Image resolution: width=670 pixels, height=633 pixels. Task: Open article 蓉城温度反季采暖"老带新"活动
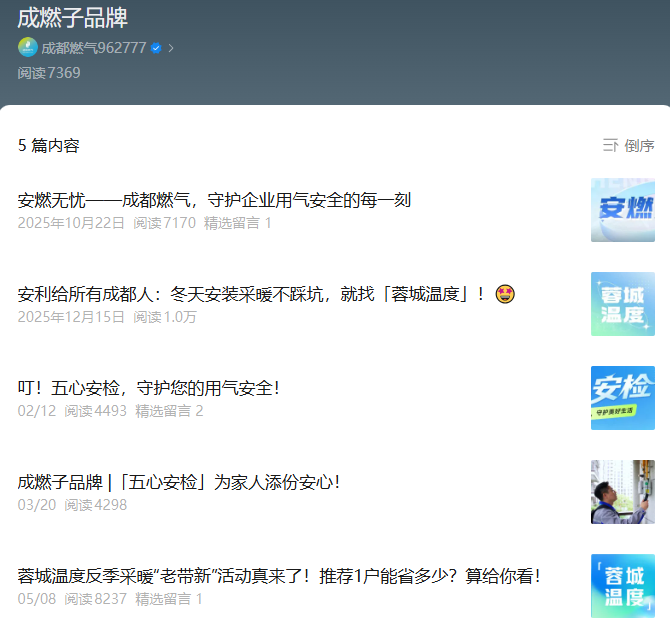[279, 576]
